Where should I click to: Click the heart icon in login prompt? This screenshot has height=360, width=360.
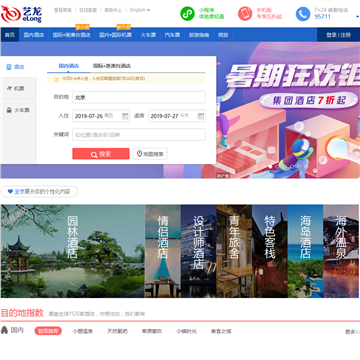click(10, 191)
